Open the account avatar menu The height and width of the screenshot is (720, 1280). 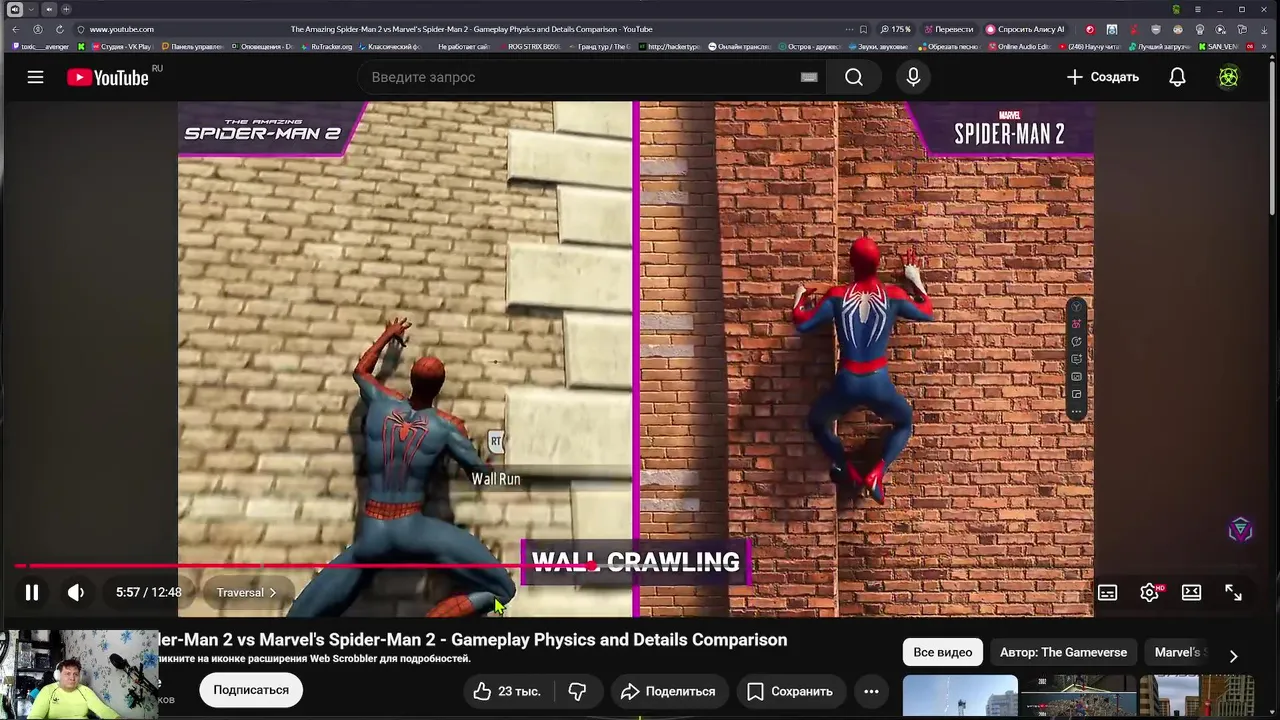(1229, 77)
